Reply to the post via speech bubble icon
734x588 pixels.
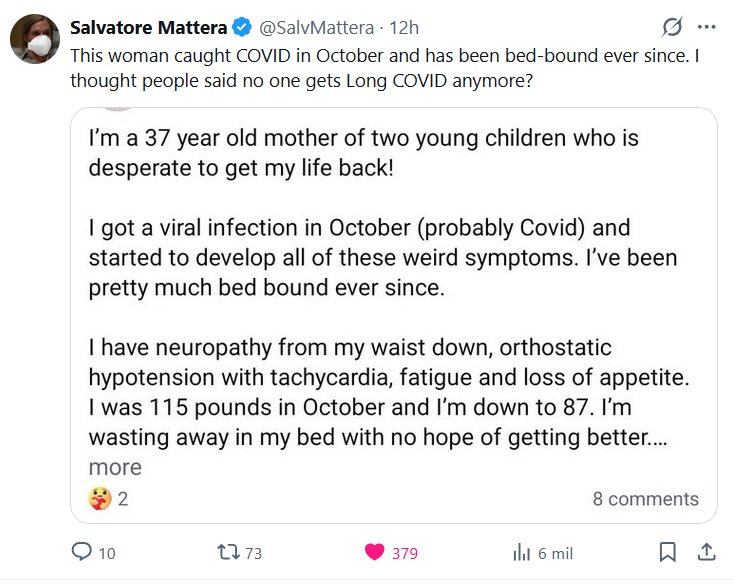82,552
